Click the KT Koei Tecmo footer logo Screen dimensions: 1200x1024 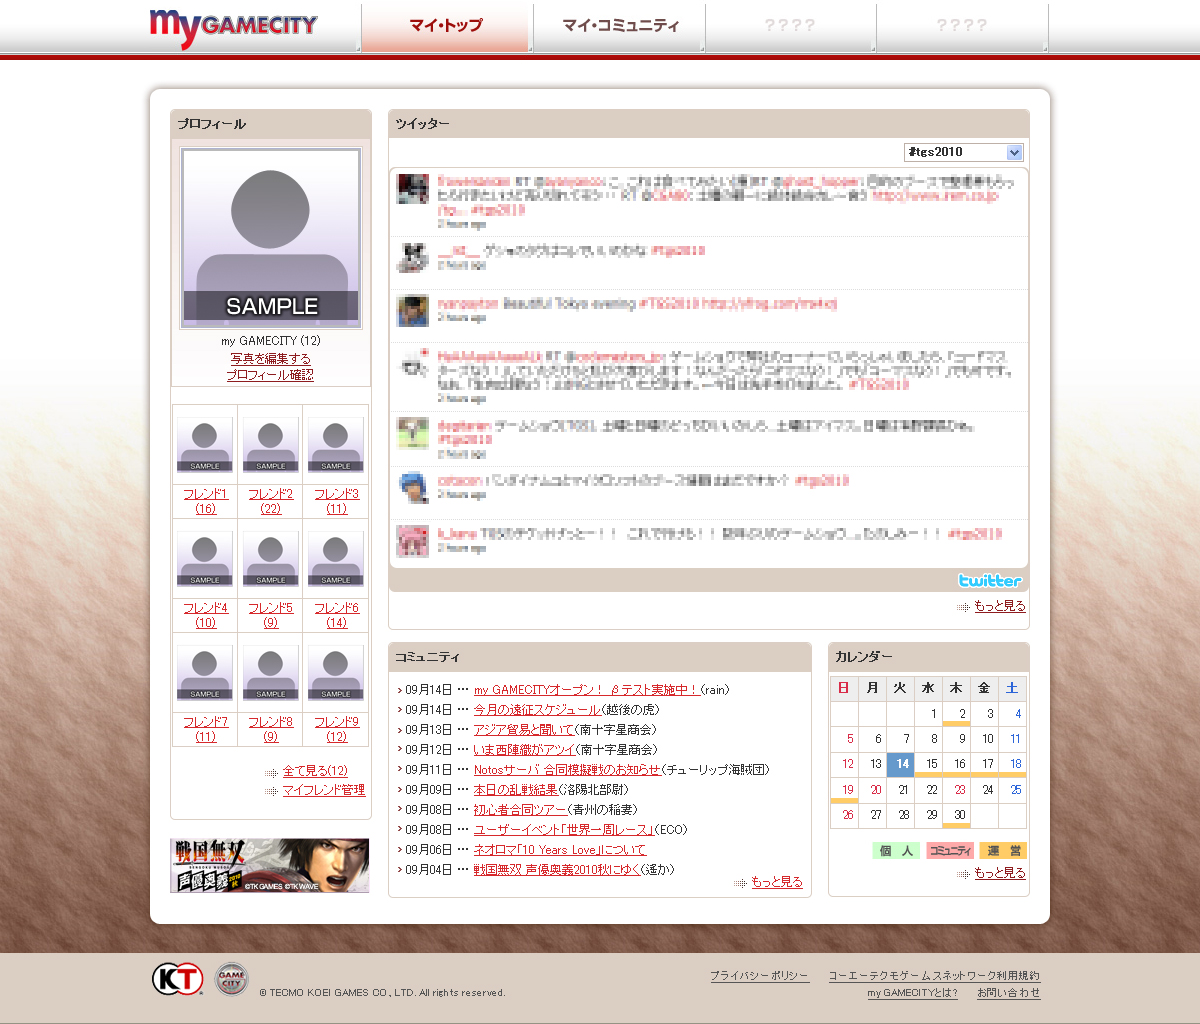pos(178,979)
